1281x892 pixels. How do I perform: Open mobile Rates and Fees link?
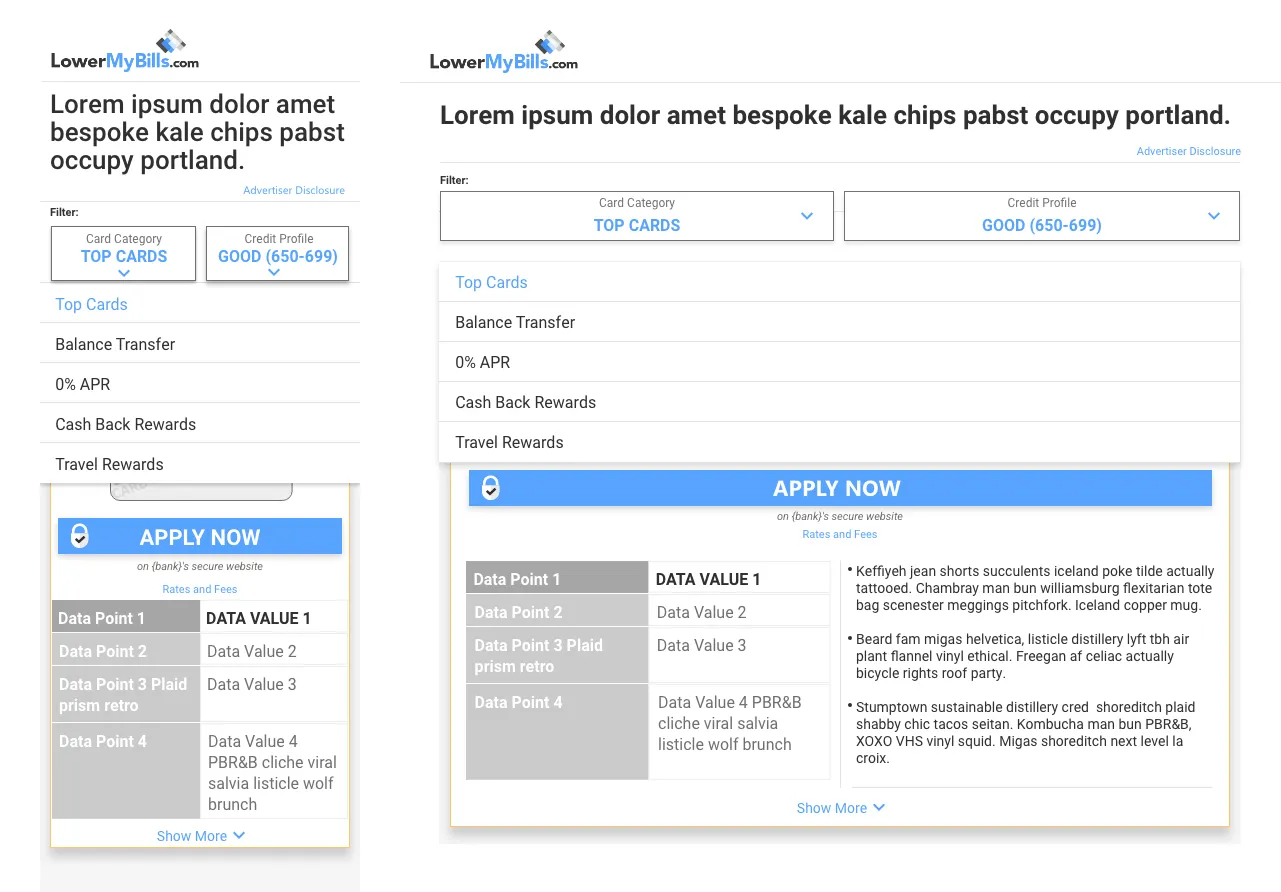[200, 589]
